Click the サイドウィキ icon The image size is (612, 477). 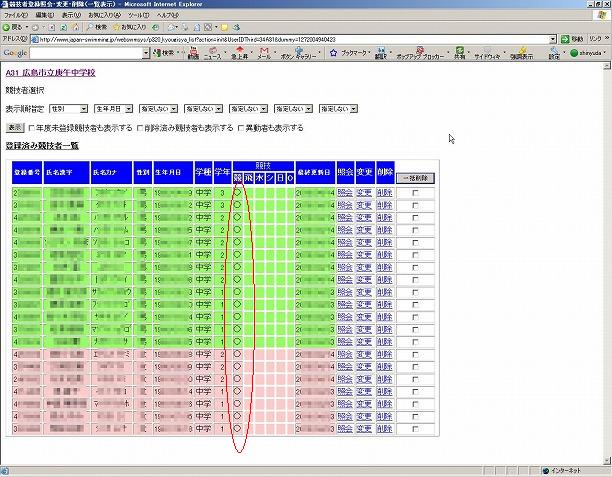(x=487, y=53)
